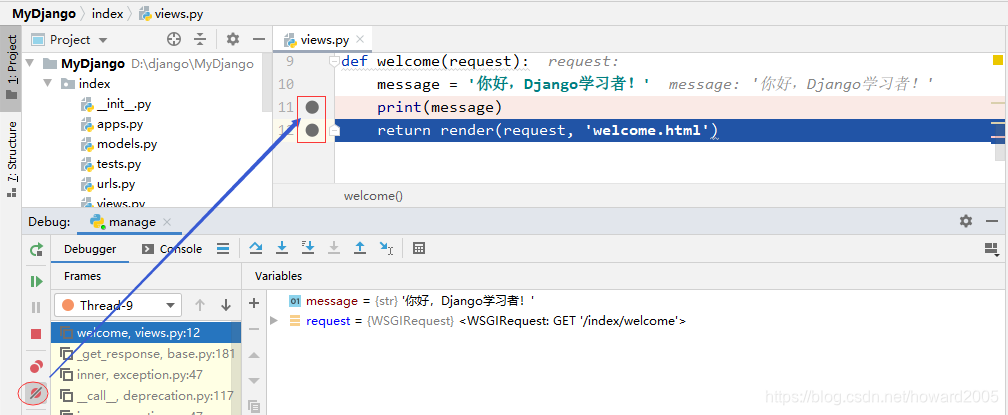Viewport: 1008px width, 415px height.
Task: Toggle Mute Breakpoints icon
Action: coord(36,393)
